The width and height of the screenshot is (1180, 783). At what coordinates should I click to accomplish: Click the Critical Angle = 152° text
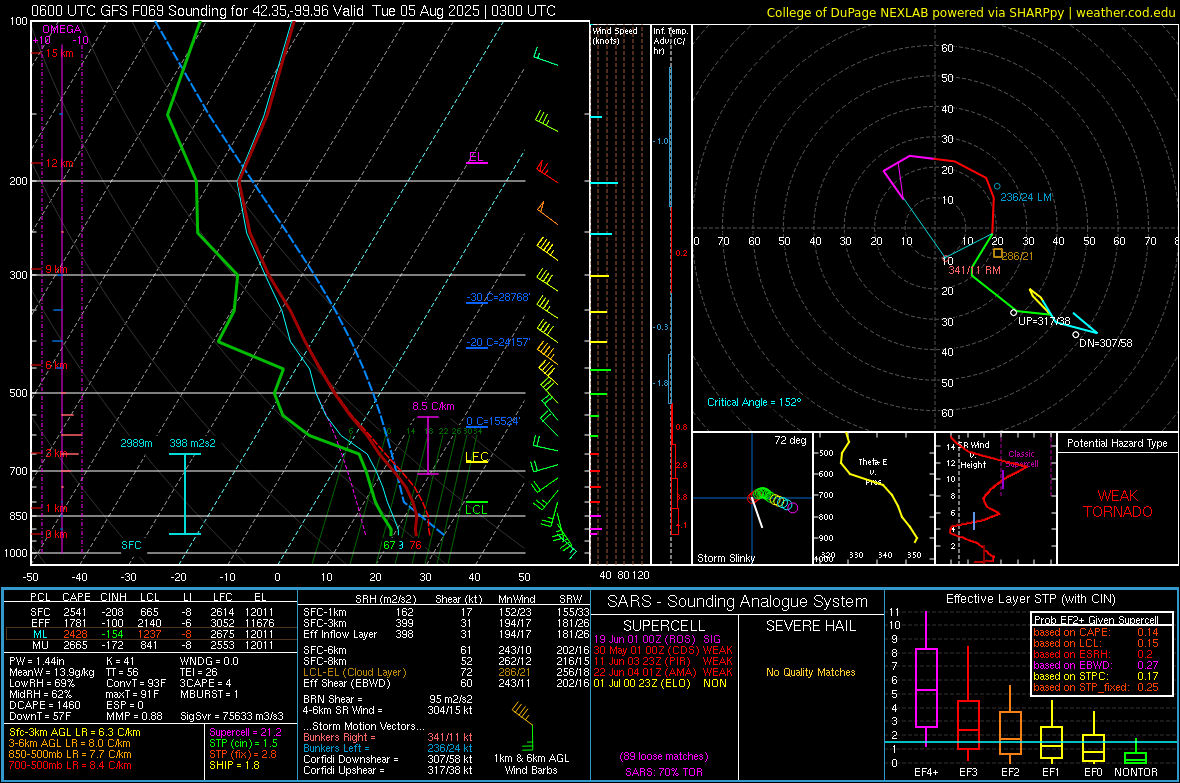[754, 403]
